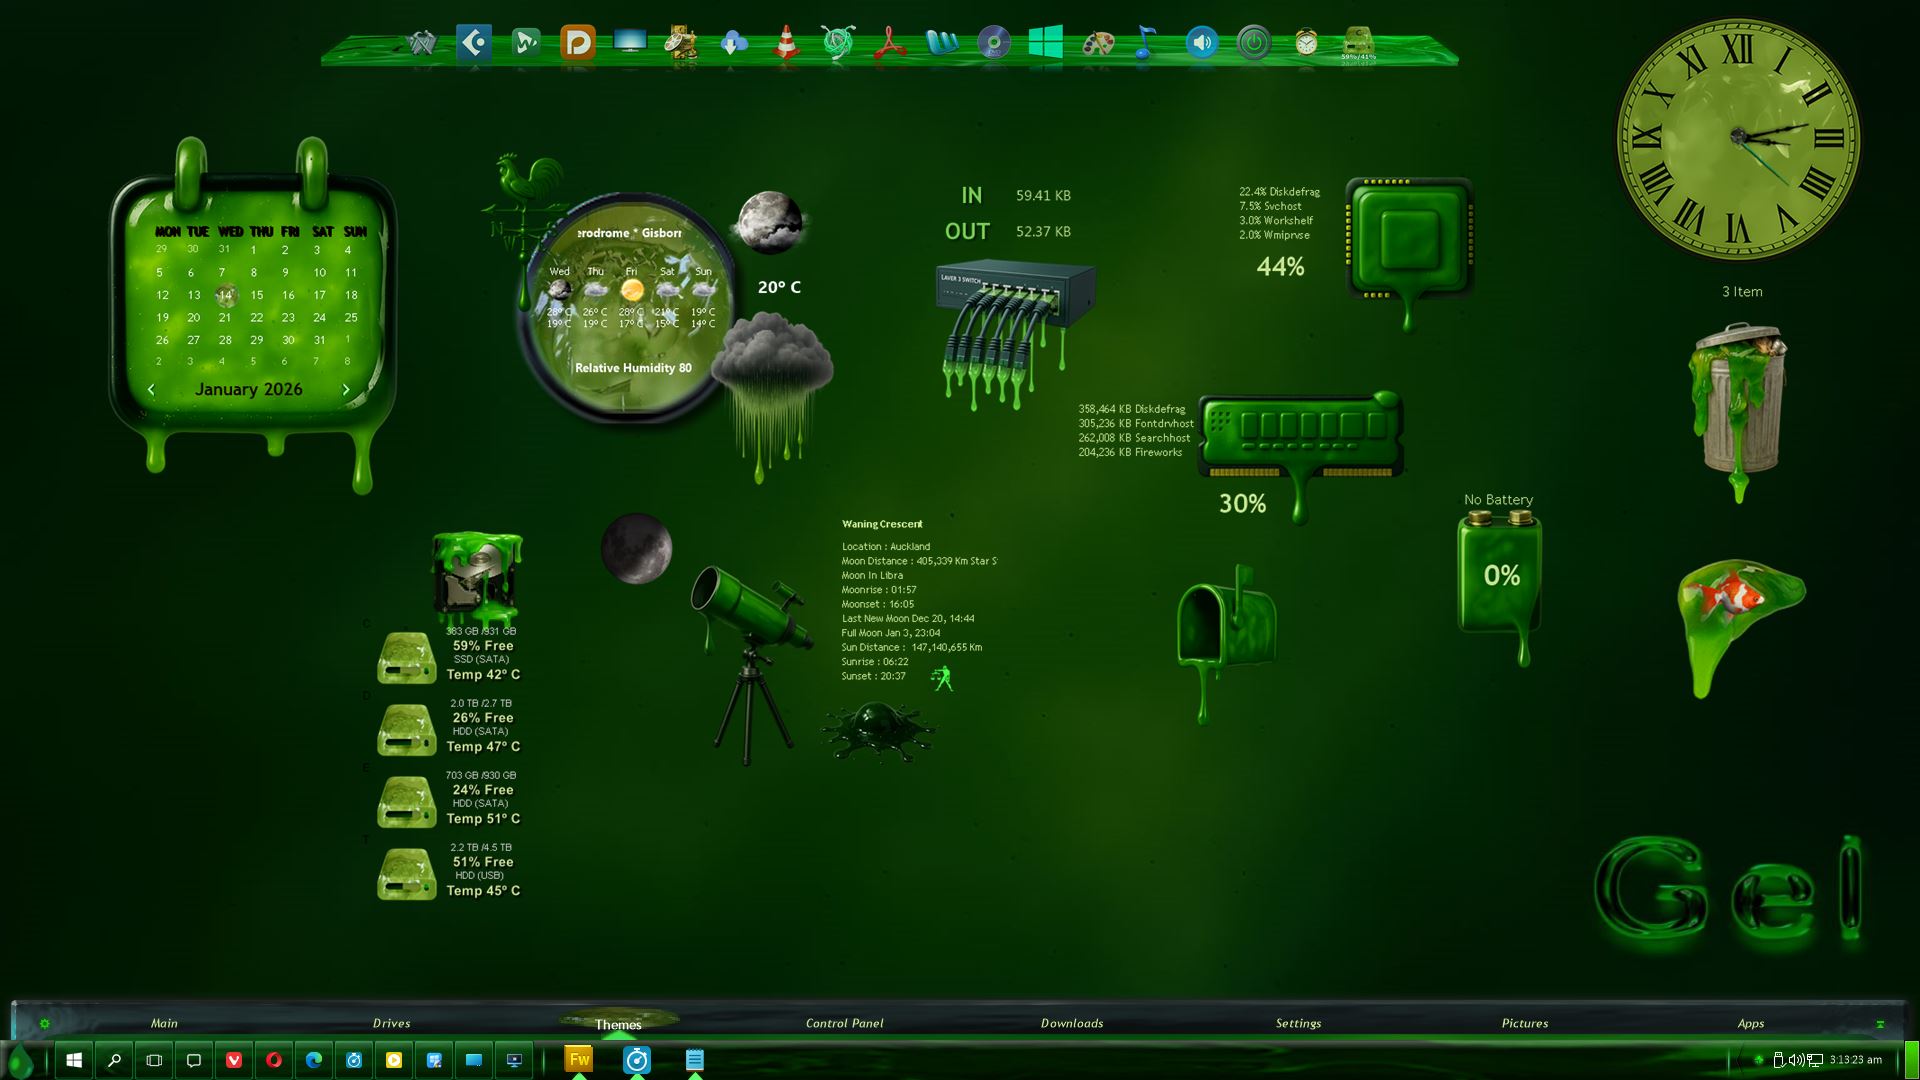Go to previous month in calendar
The width and height of the screenshot is (1920, 1080).
tap(151, 390)
